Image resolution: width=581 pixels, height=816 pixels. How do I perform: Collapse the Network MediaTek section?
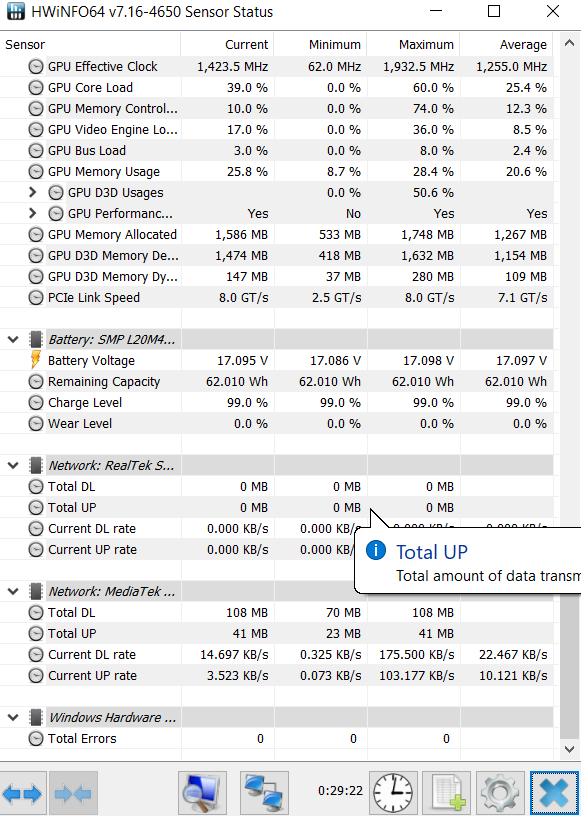tap(13, 592)
